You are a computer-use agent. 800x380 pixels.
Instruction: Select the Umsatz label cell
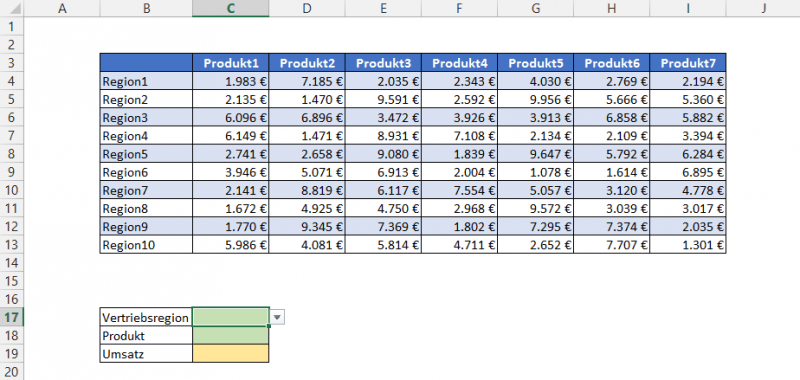click(146, 353)
